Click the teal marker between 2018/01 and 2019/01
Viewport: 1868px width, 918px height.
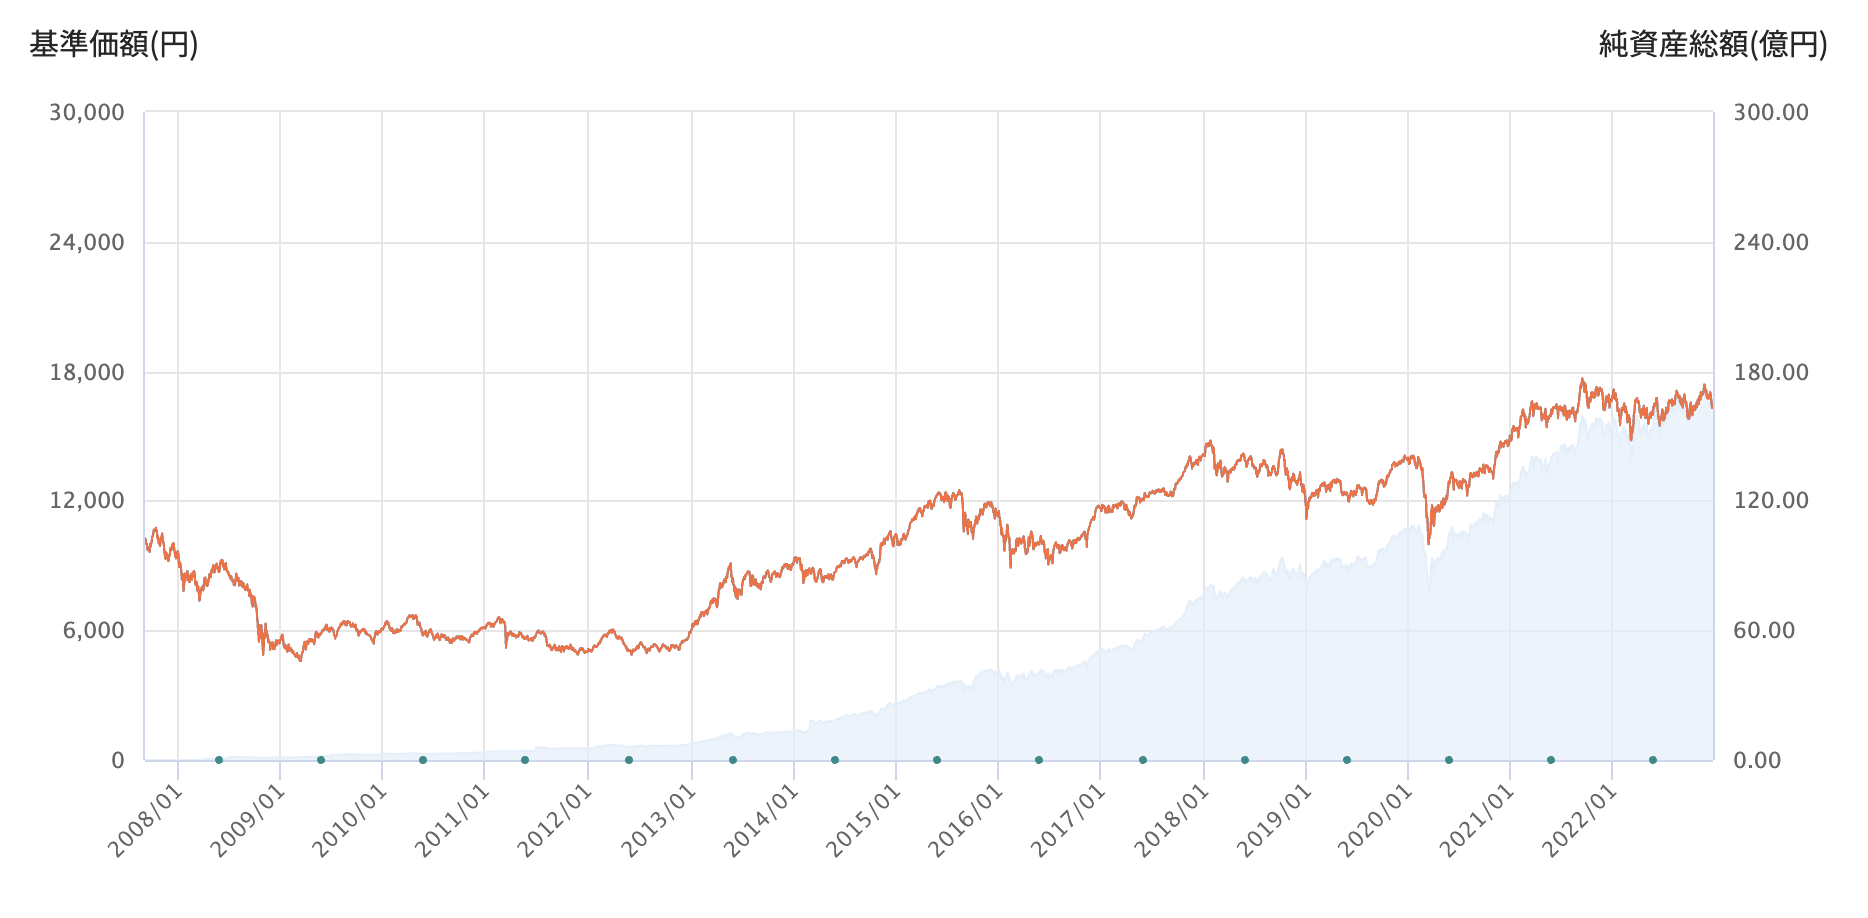[1245, 760]
